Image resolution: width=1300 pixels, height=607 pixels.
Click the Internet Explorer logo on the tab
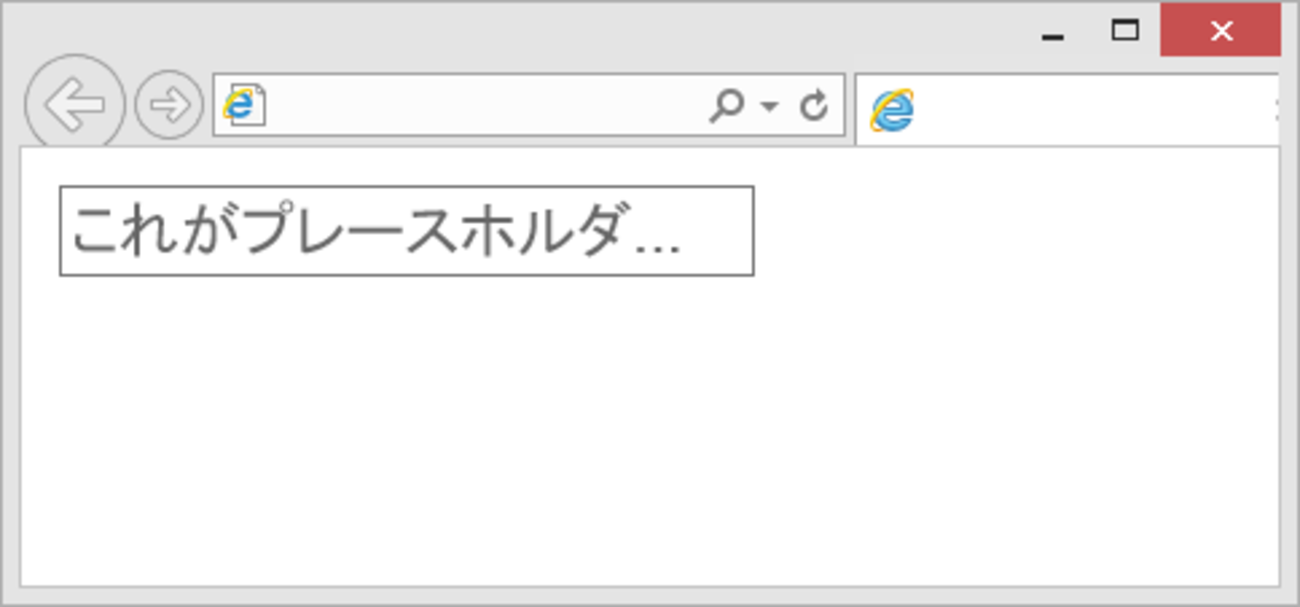coord(891,110)
